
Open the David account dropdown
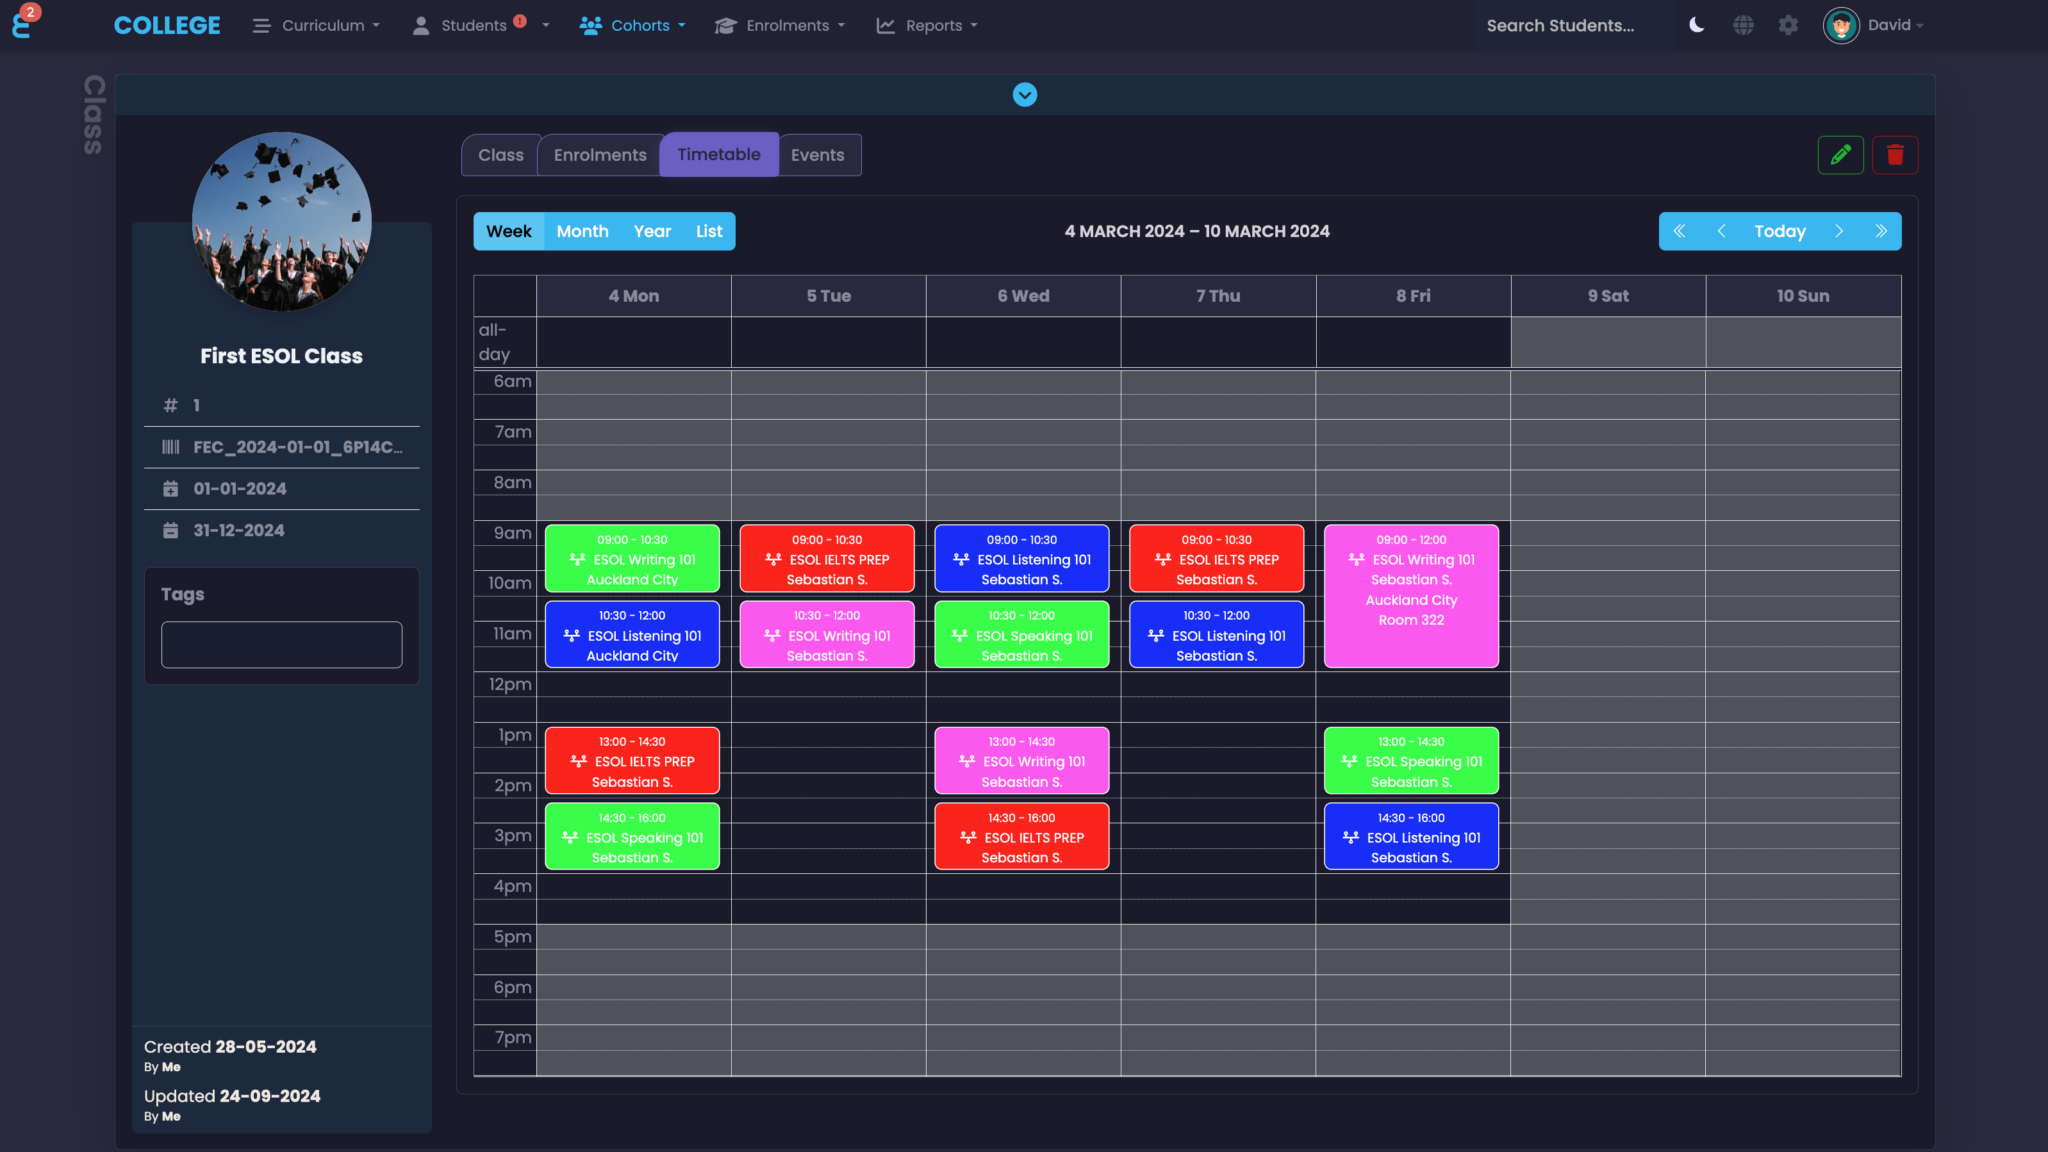coord(1888,25)
